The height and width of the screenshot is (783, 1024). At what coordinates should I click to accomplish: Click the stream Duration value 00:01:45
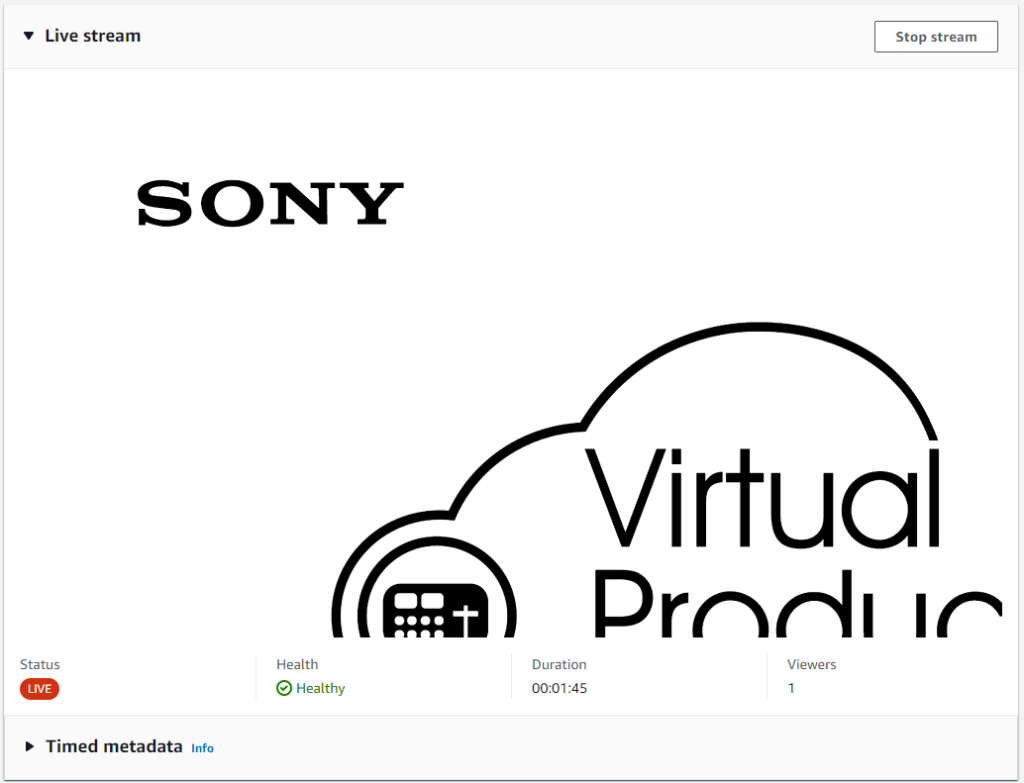point(558,688)
